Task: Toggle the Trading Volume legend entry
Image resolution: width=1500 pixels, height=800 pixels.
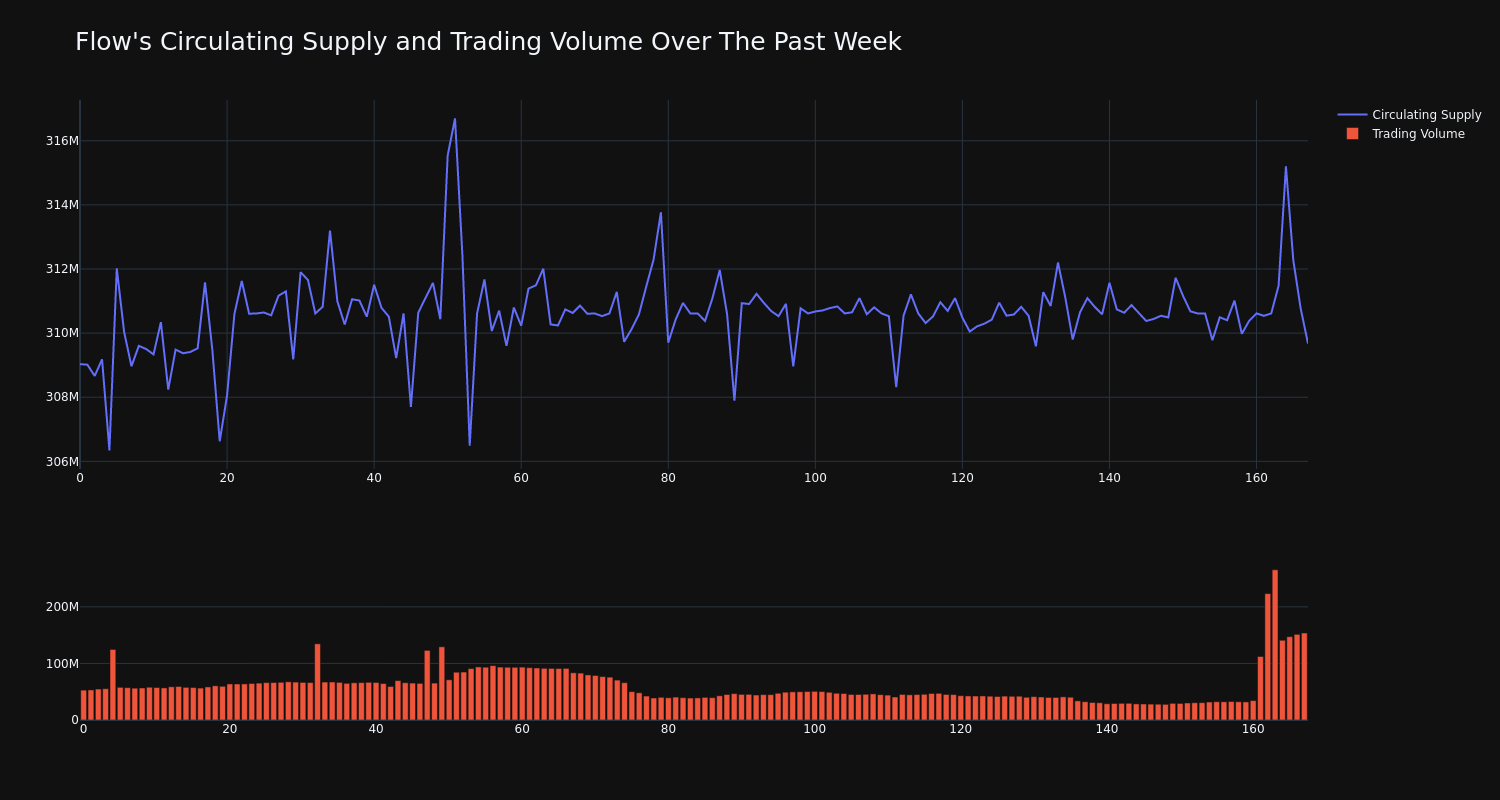Action: (1409, 134)
